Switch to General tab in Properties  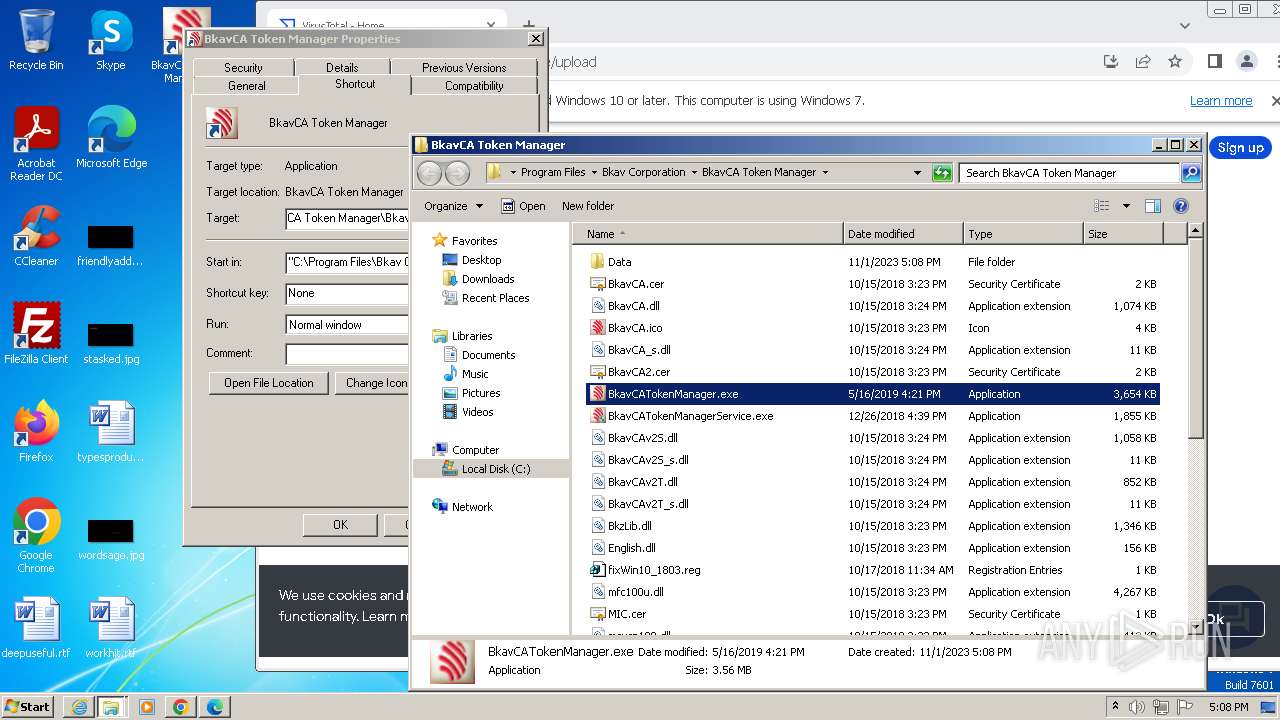click(x=246, y=86)
